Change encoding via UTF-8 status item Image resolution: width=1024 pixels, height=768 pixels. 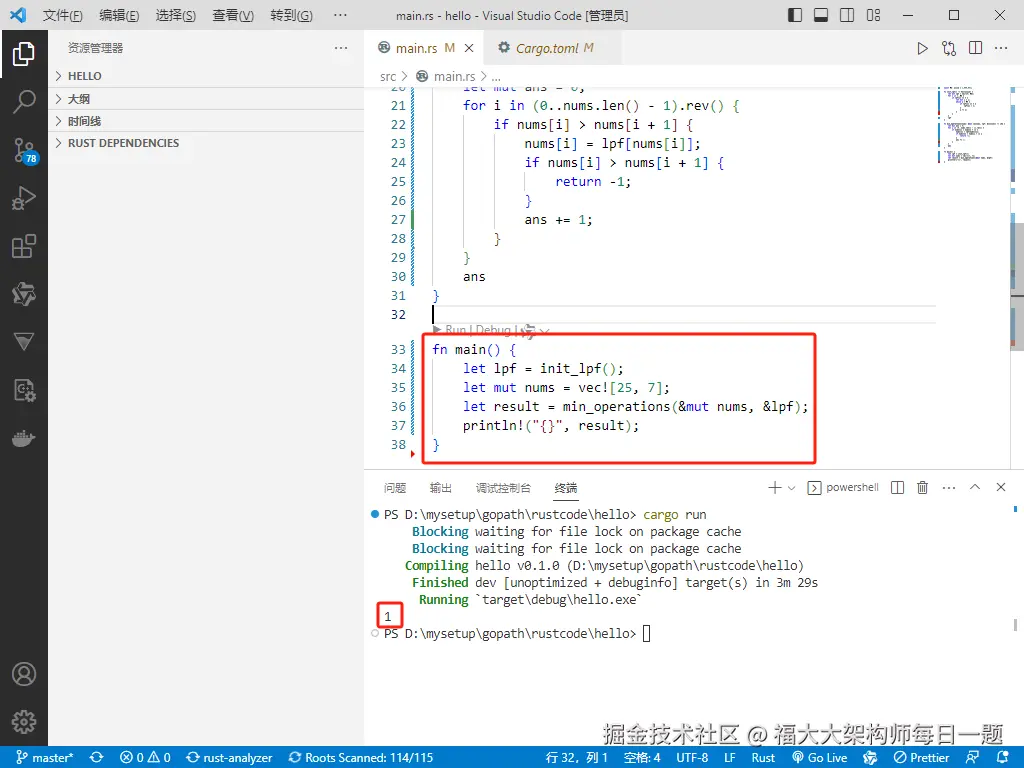point(692,758)
